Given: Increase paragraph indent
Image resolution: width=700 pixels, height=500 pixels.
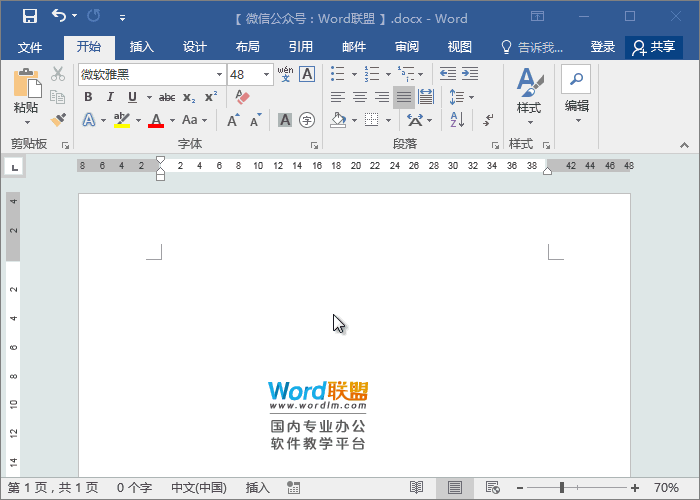Looking at the screenshot, I should point(470,74).
